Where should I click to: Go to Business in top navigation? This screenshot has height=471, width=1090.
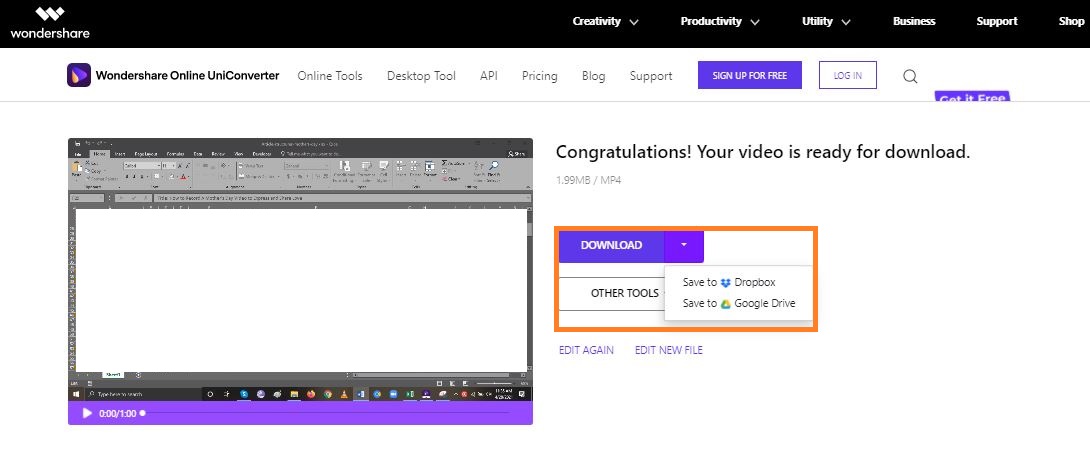coord(913,22)
